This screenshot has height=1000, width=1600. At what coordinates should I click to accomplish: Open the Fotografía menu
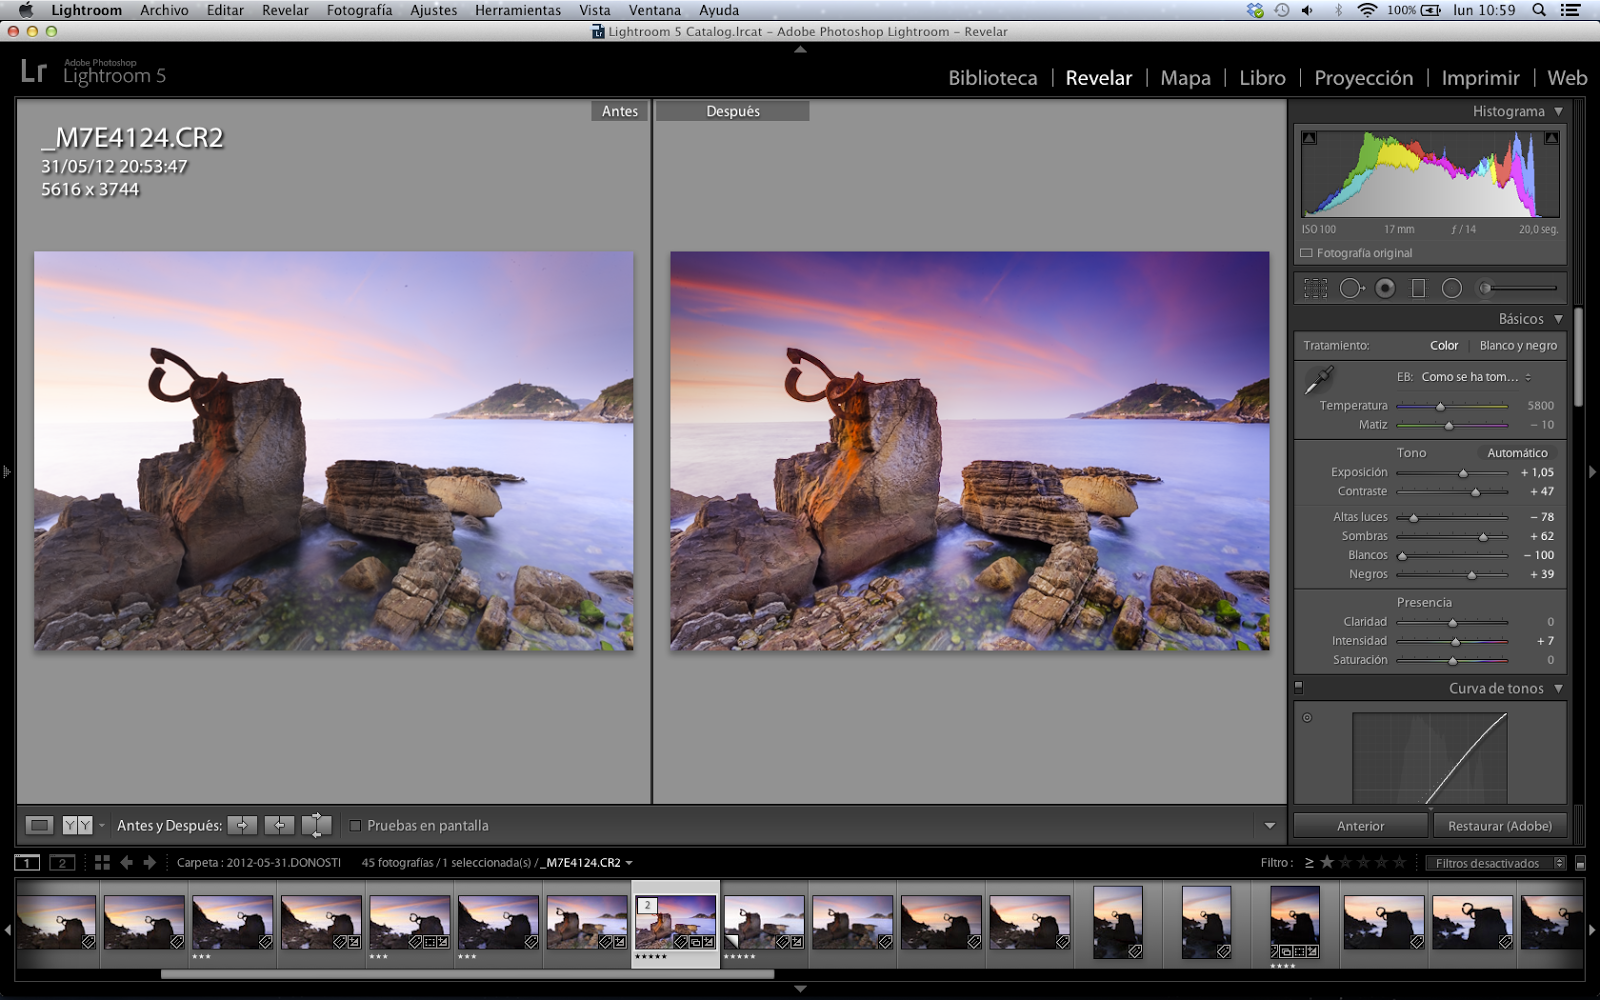pyautogui.click(x=357, y=10)
